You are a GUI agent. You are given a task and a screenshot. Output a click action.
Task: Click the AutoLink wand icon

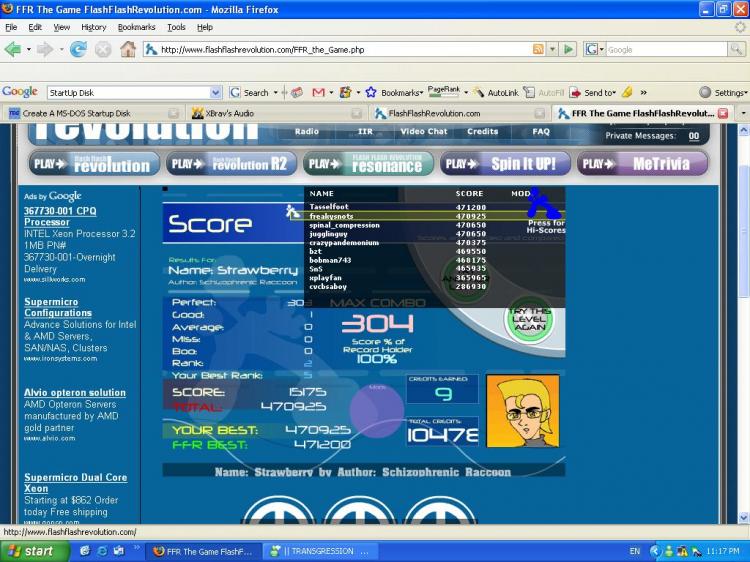click(x=479, y=92)
